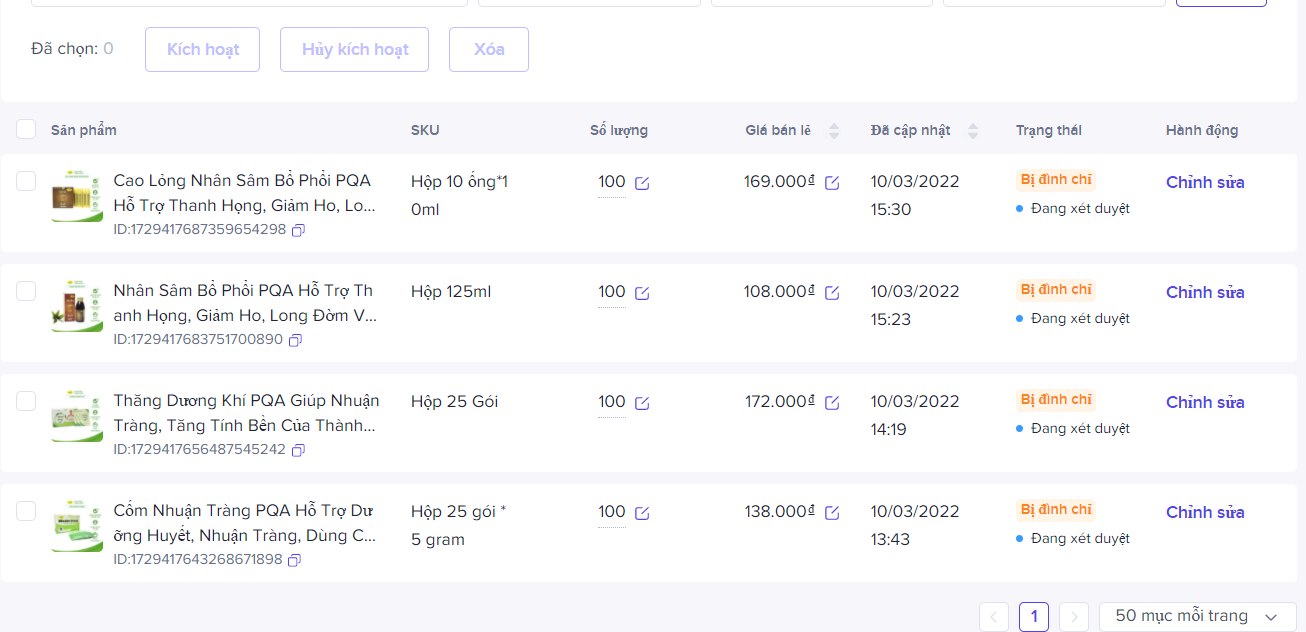Open 'Chỉnh sửa' for Thăng Dương Khí PQA

click(x=1204, y=402)
